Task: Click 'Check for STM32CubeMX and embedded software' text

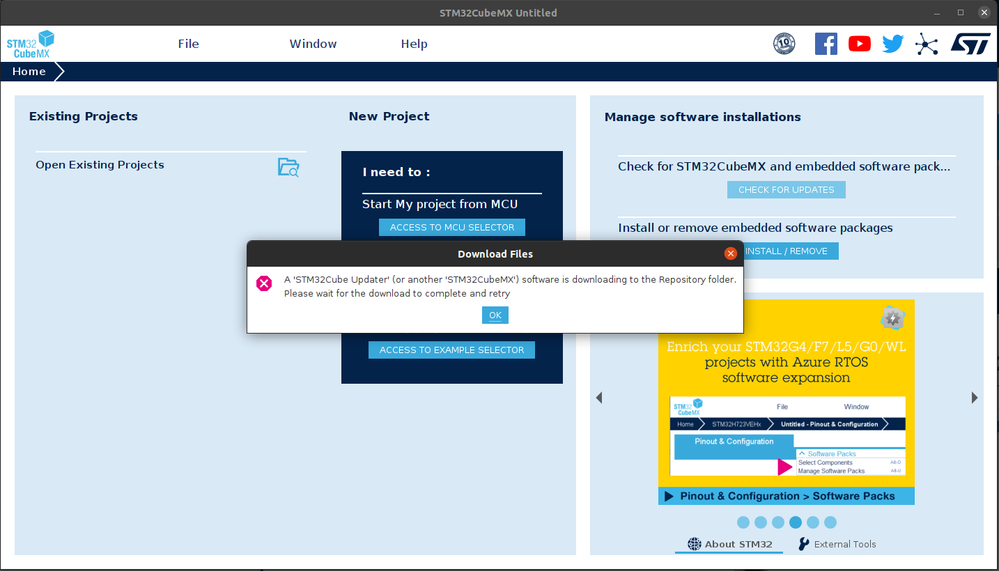Action: 784,167
